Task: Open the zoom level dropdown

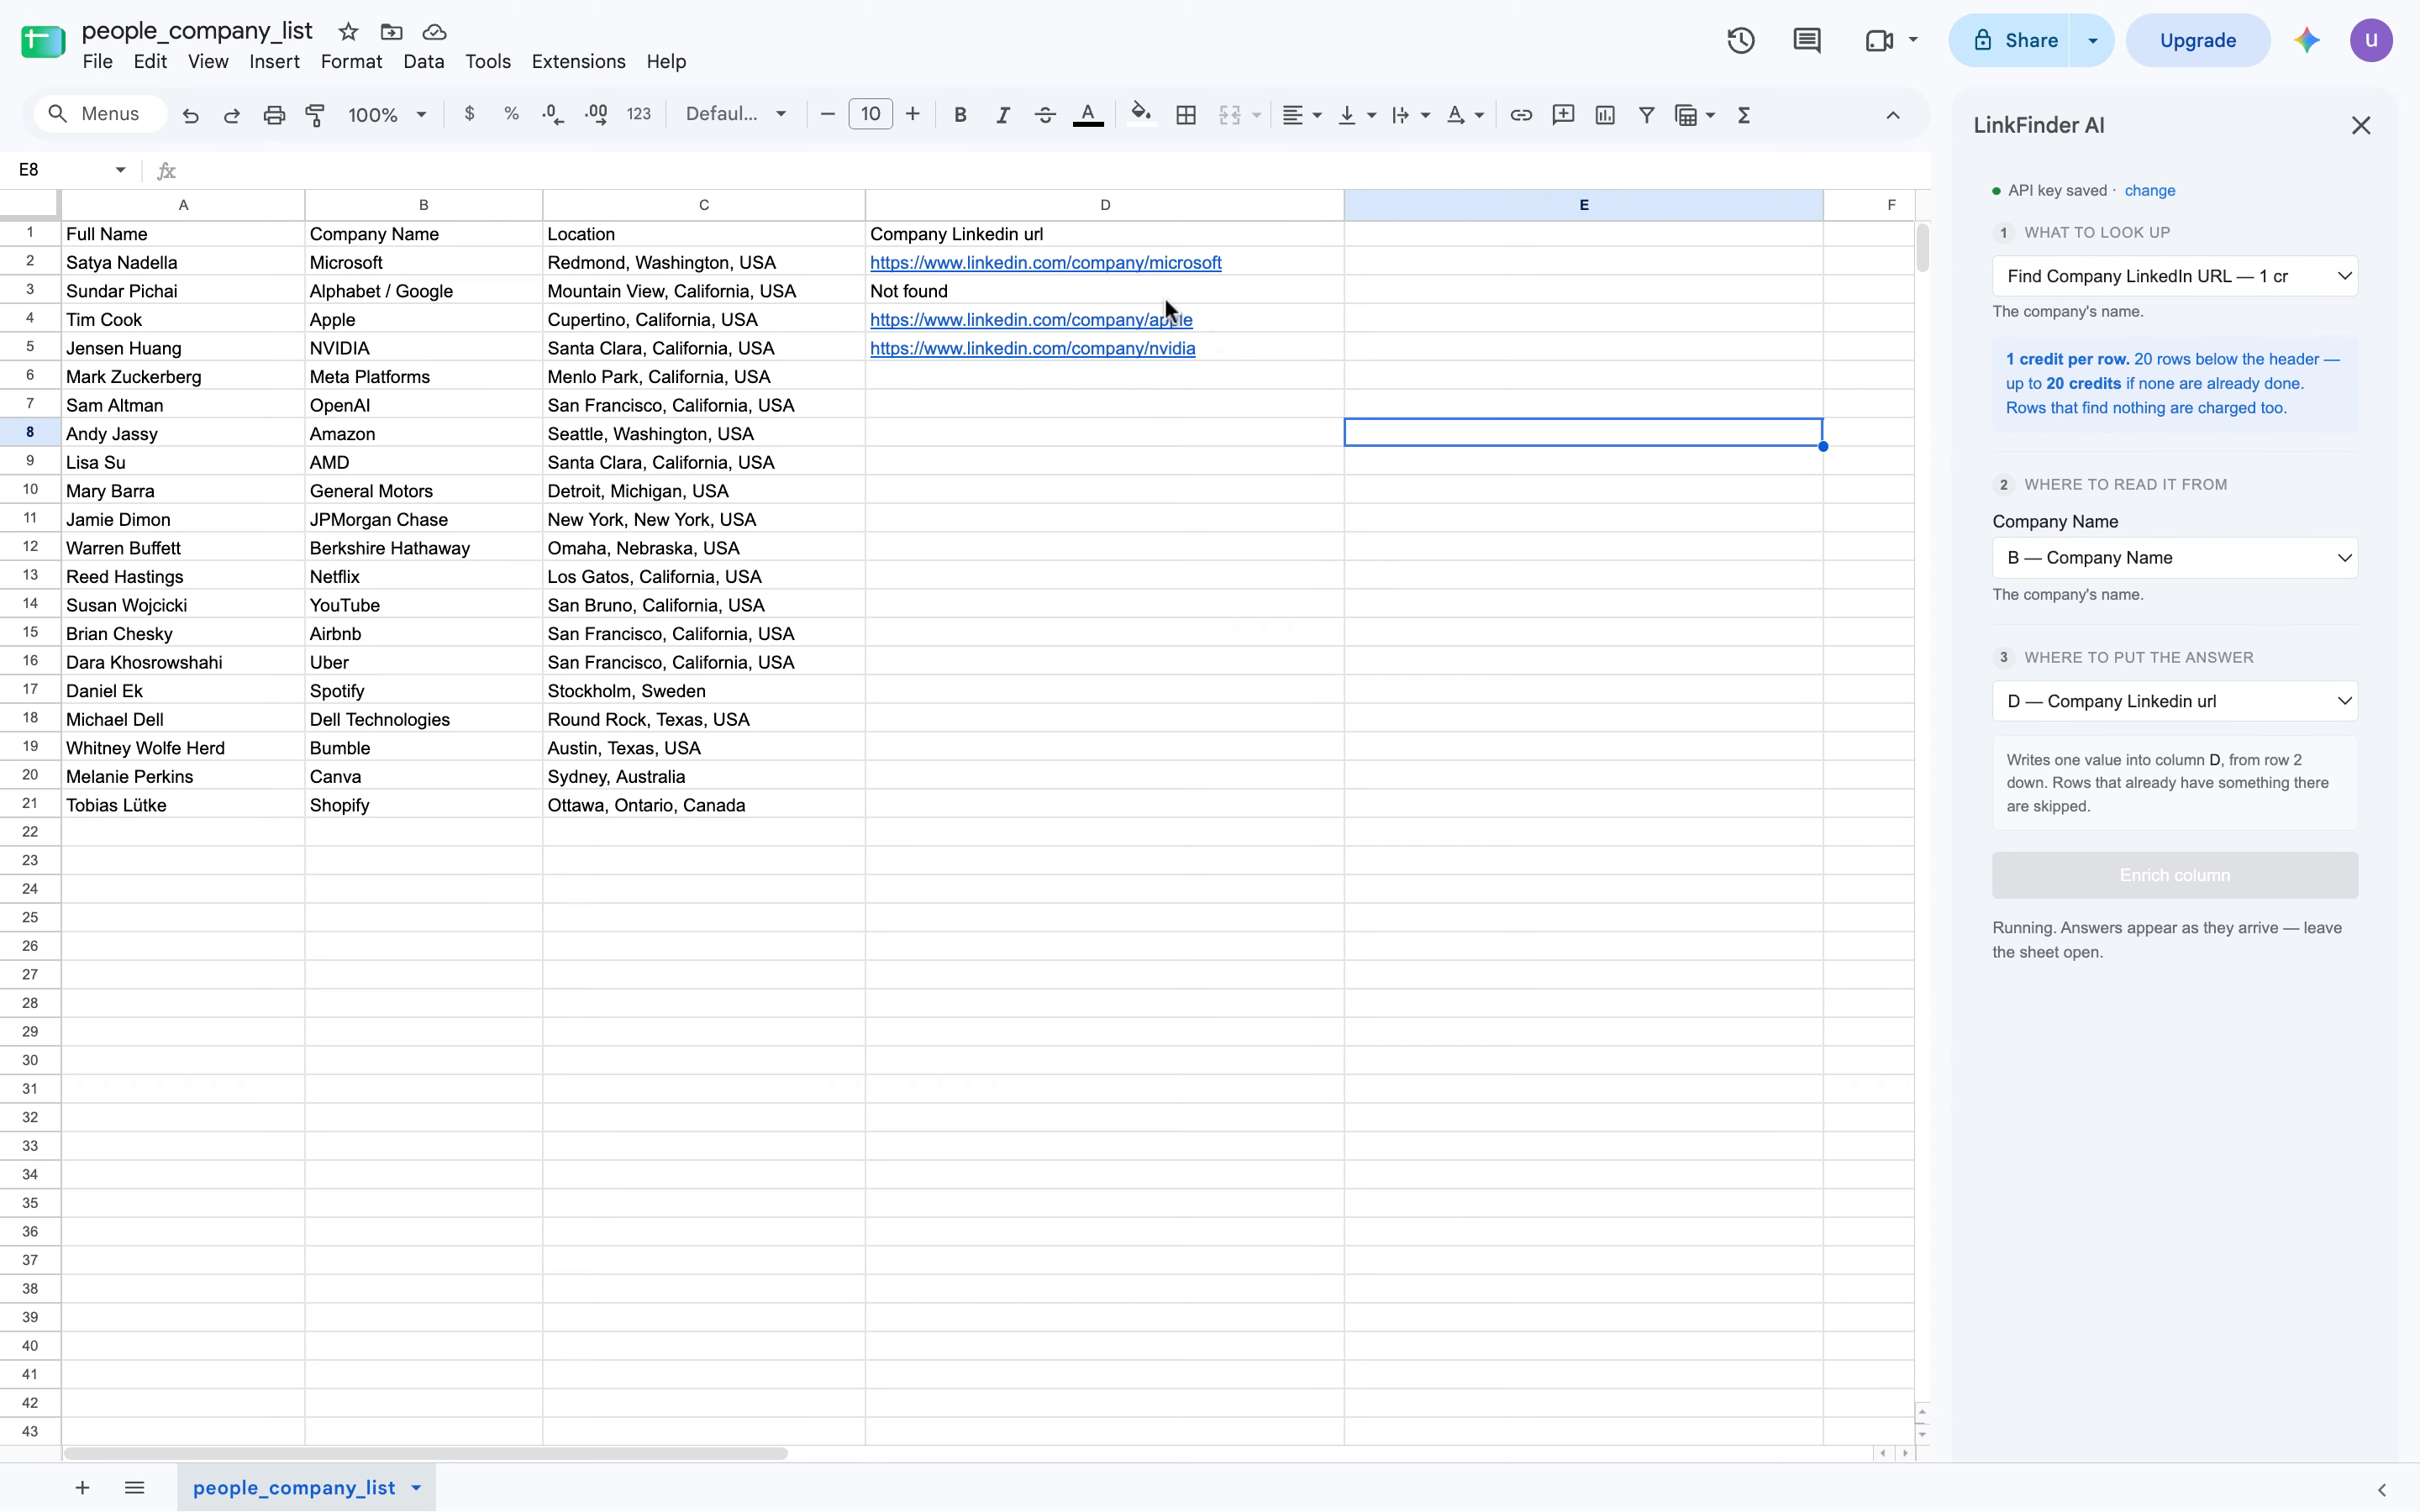Action: click(387, 115)
